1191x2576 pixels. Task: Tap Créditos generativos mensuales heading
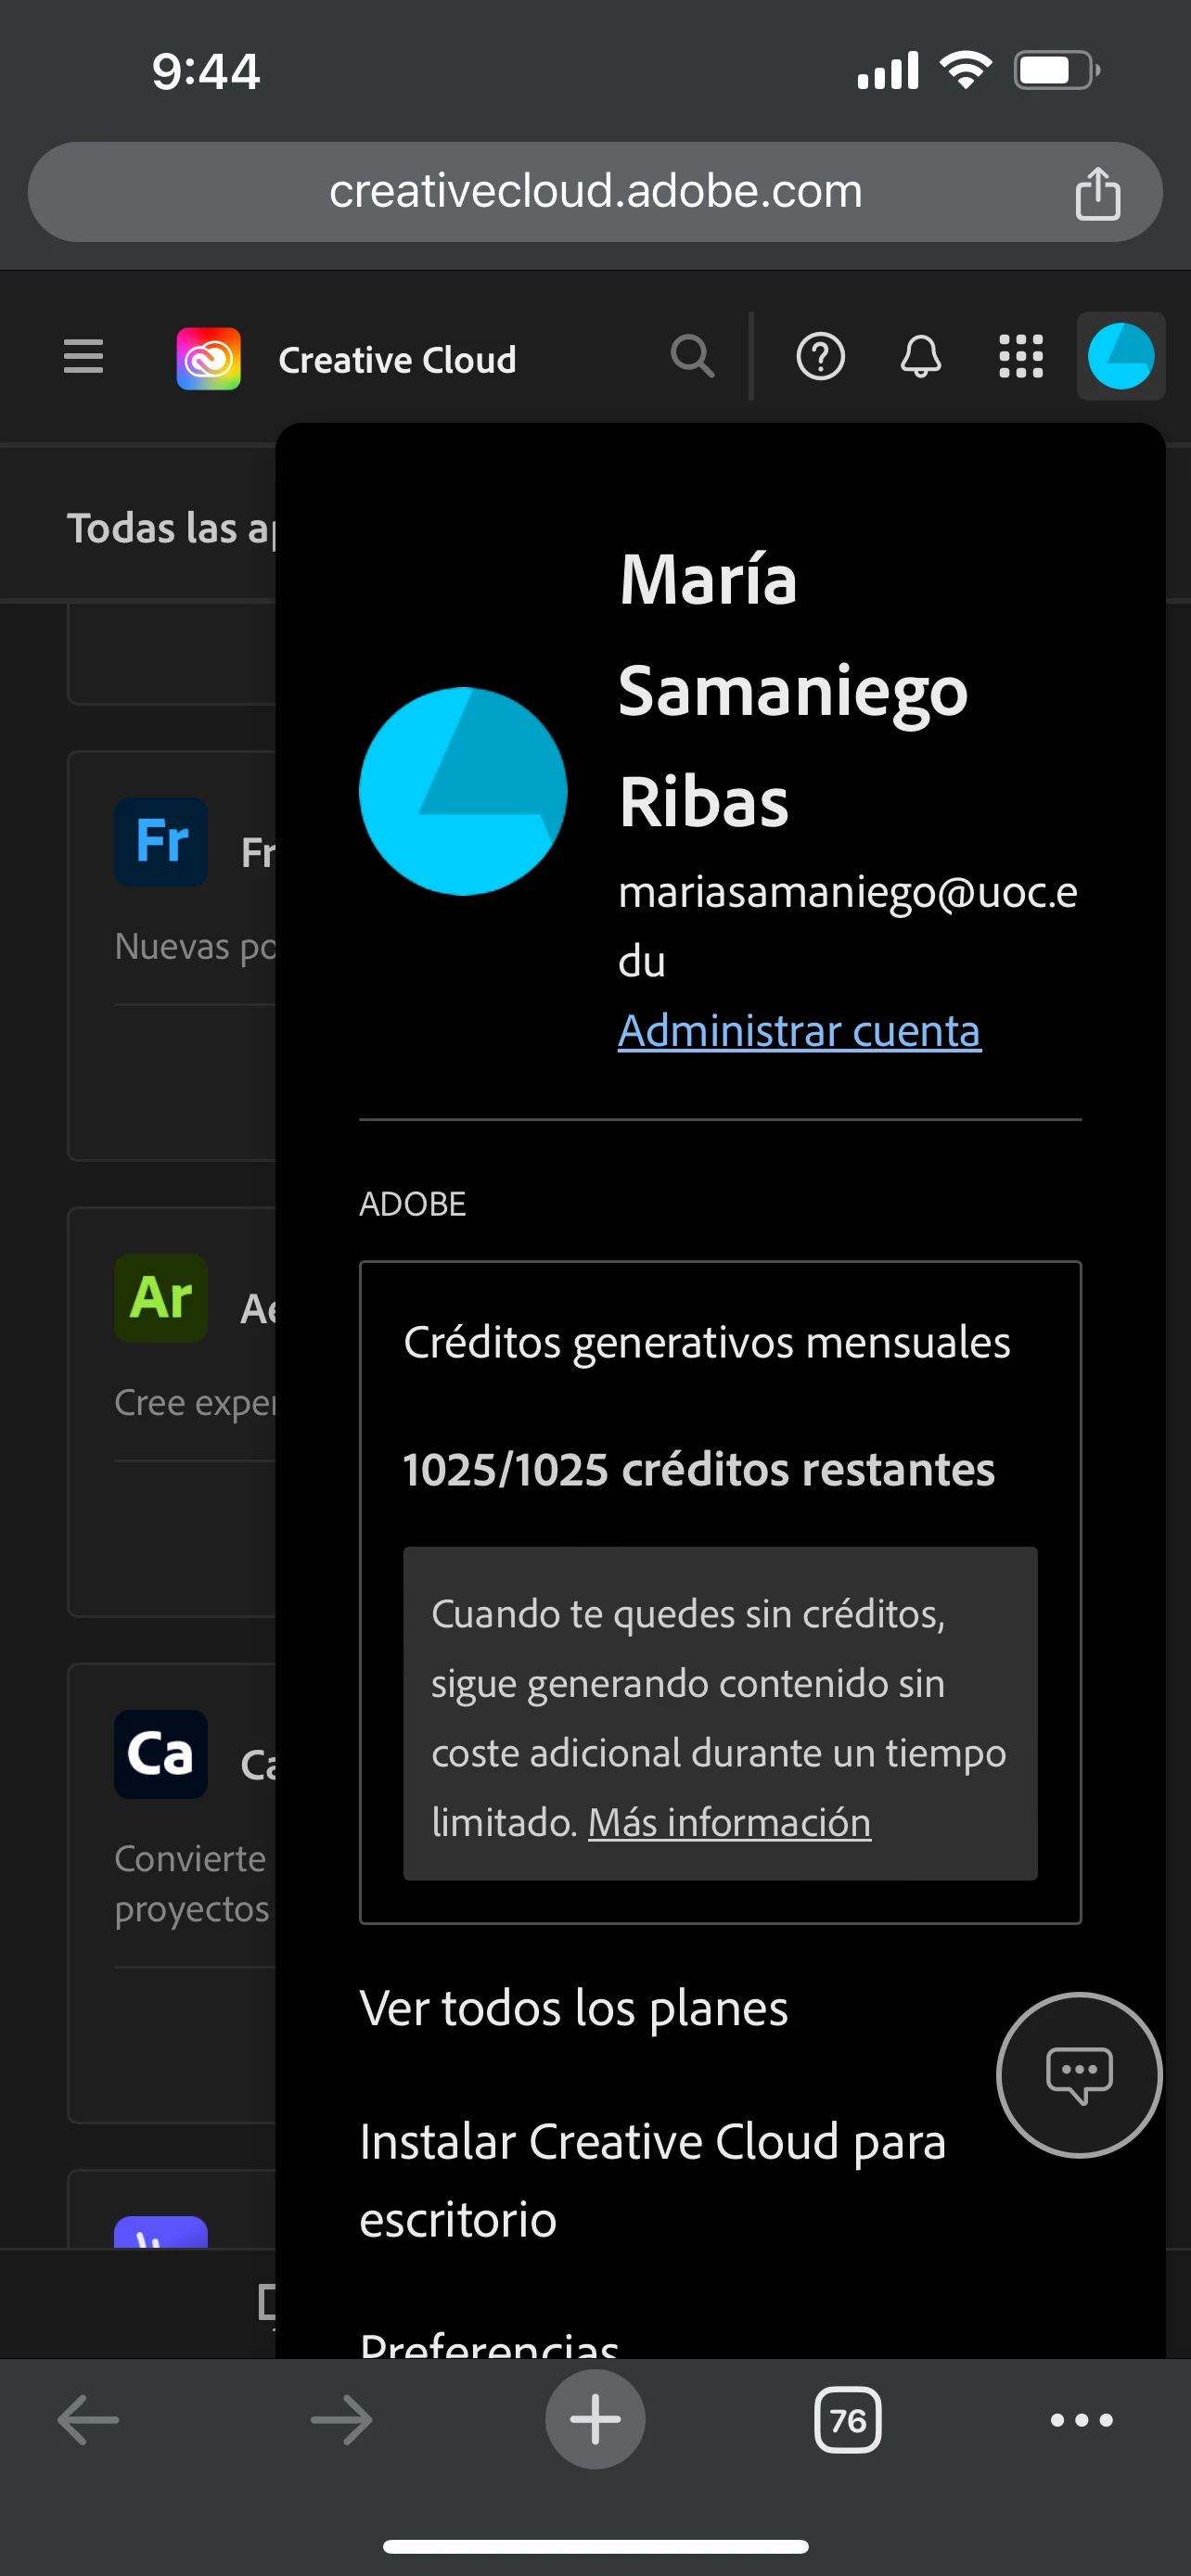click(706, 1342)
